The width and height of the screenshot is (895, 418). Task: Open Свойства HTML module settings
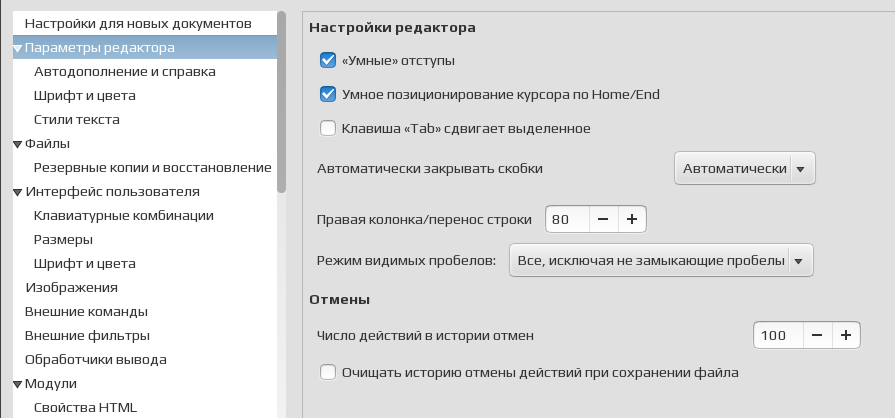[85, 407]
